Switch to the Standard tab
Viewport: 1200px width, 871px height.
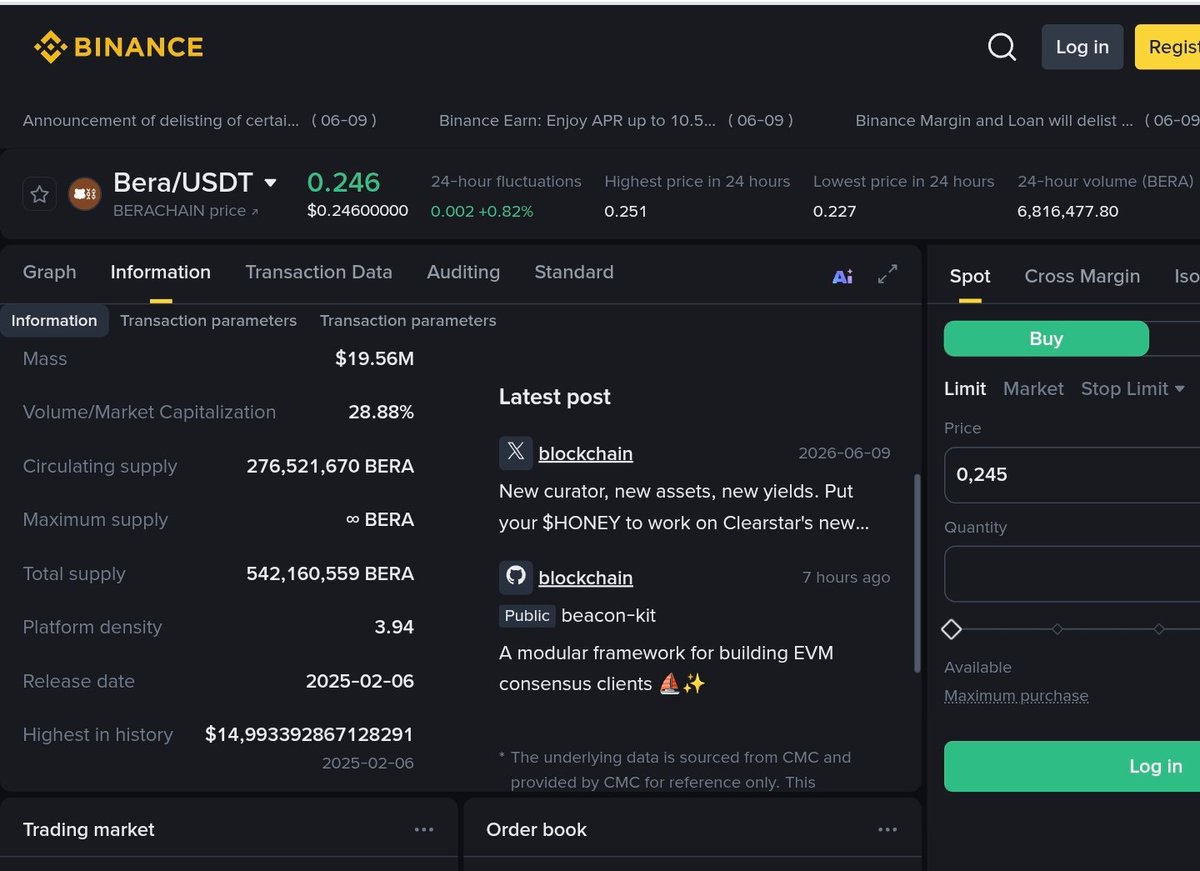[x=574, y=272]
